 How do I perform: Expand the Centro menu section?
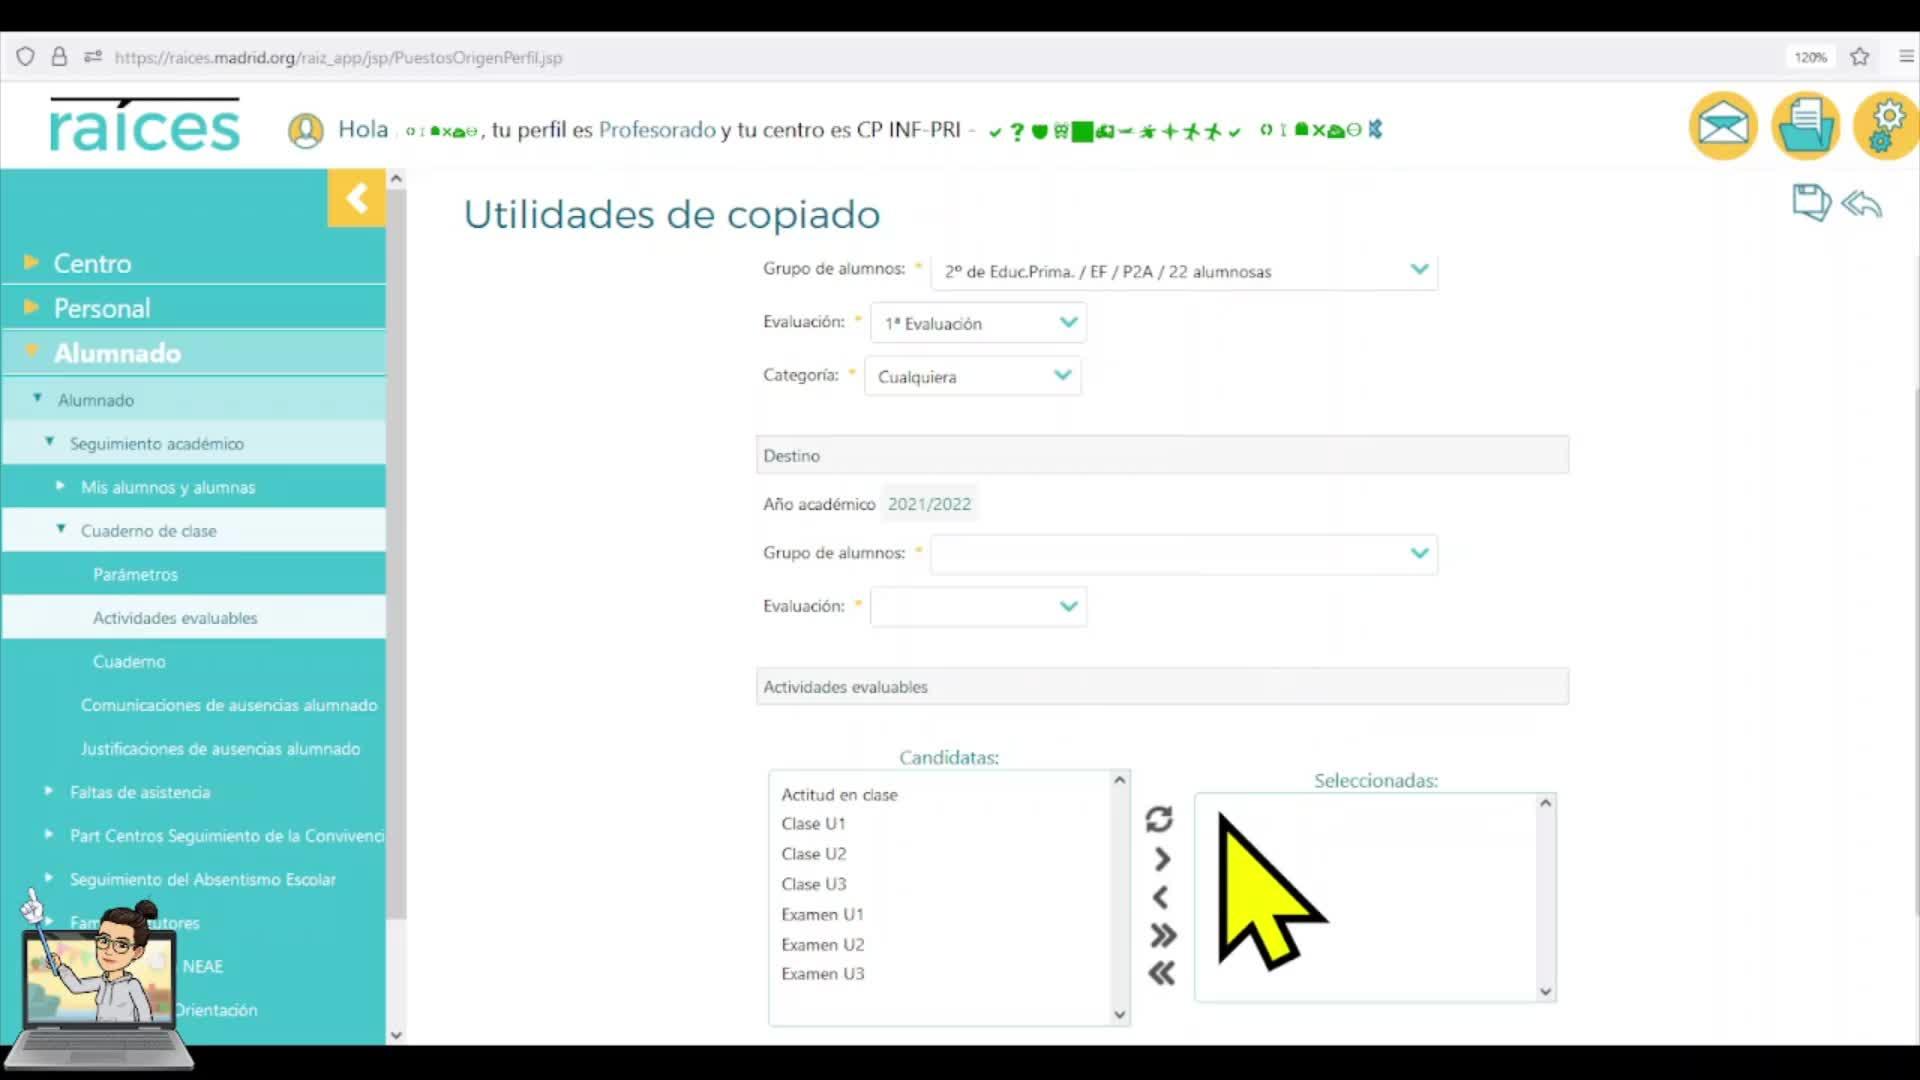92,263
